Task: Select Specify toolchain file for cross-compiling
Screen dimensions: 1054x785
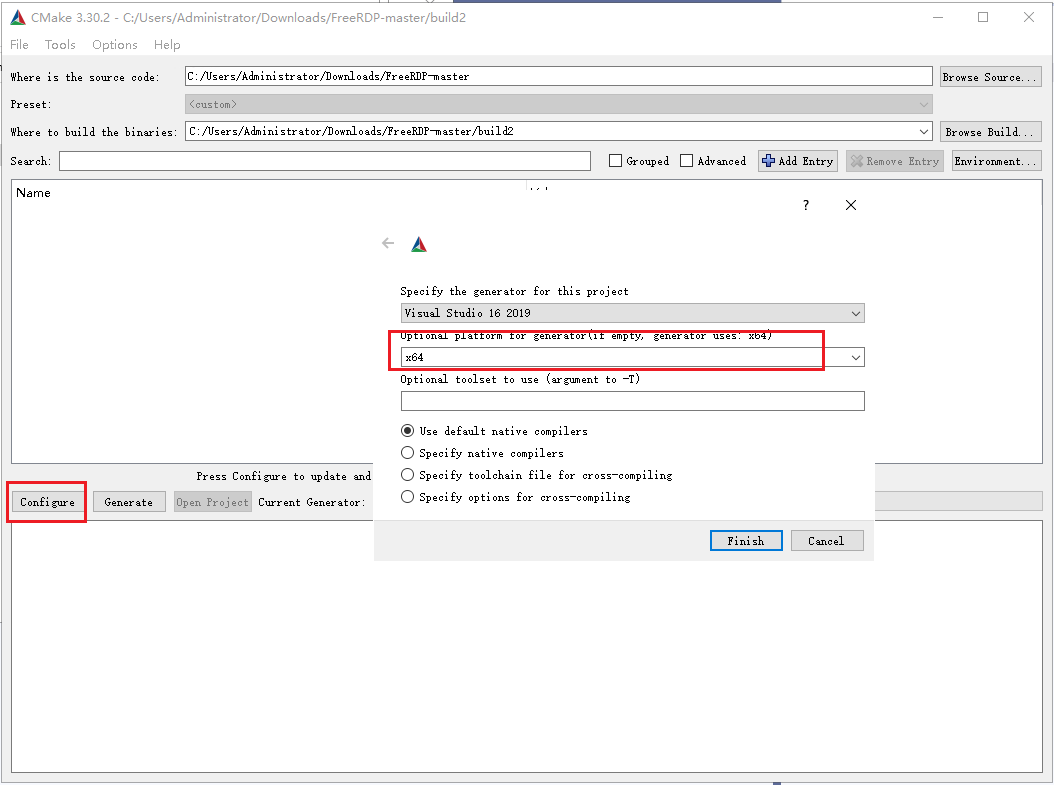Action: click(x=407, y=475)
